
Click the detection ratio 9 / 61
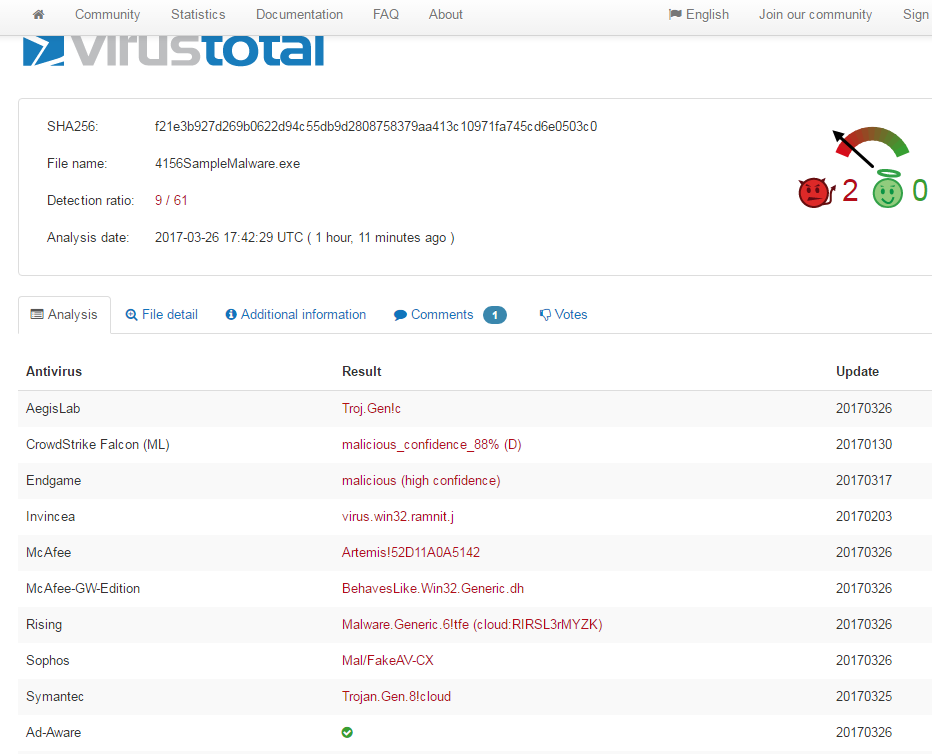tap(171, 200)
